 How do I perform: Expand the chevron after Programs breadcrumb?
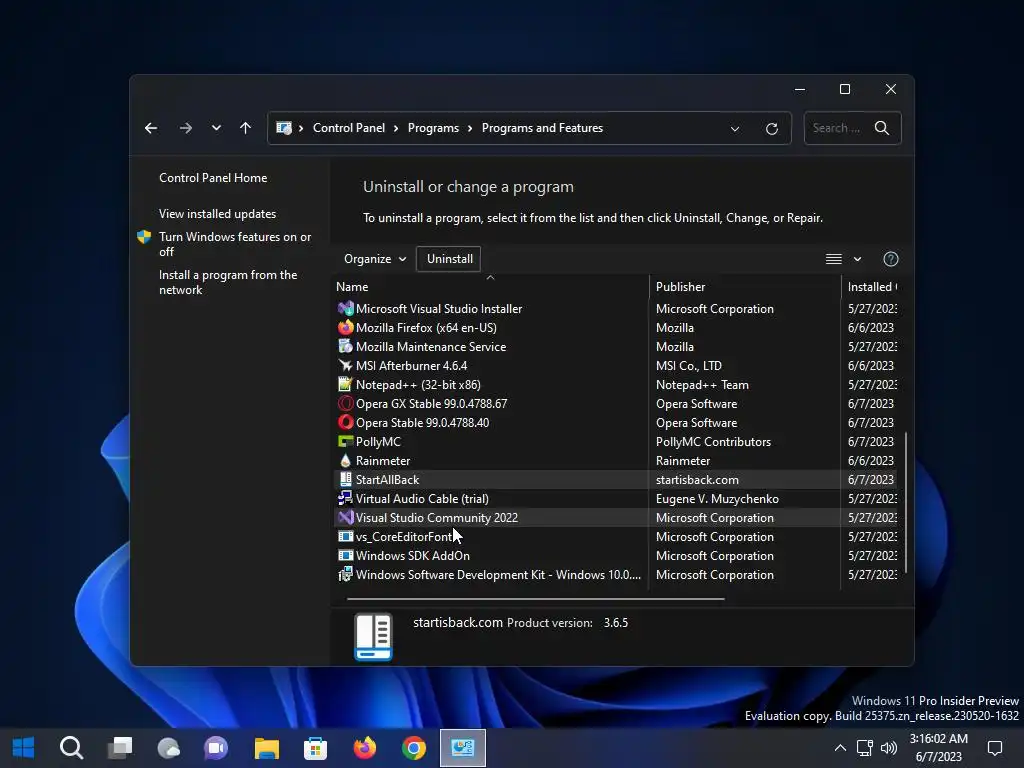point(470,129)
